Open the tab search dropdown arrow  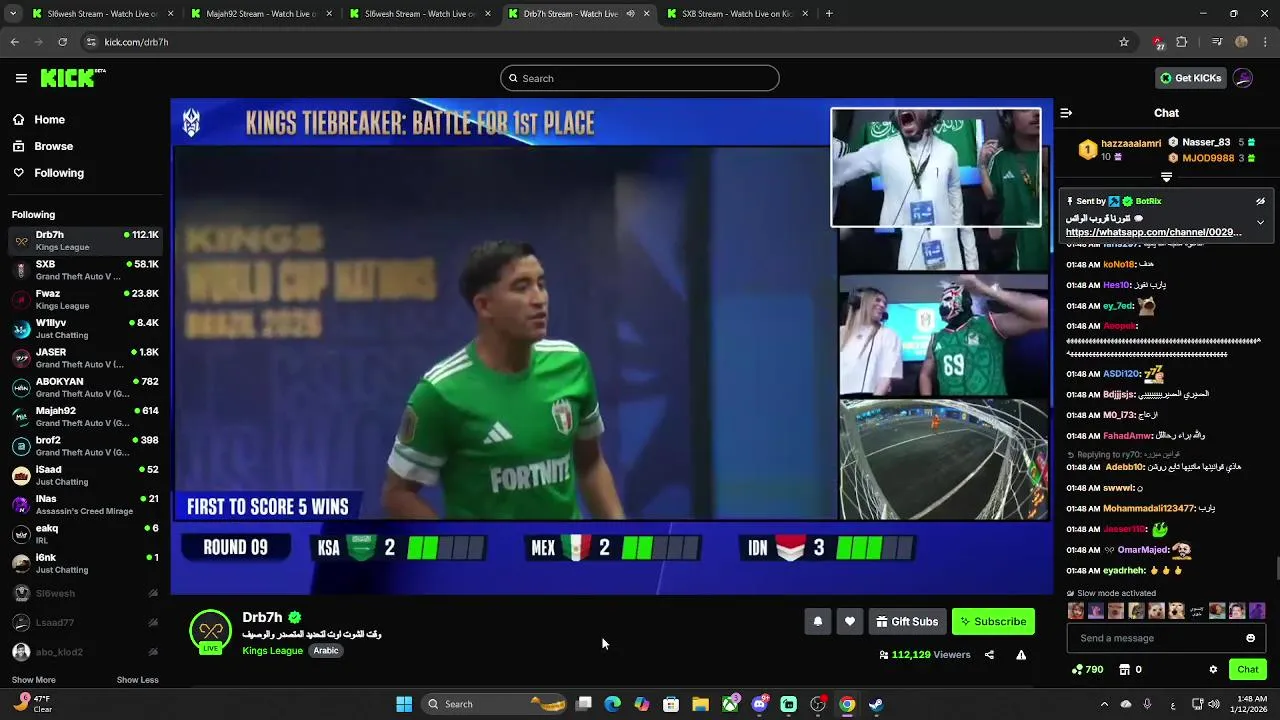click(x=14, y=14)
